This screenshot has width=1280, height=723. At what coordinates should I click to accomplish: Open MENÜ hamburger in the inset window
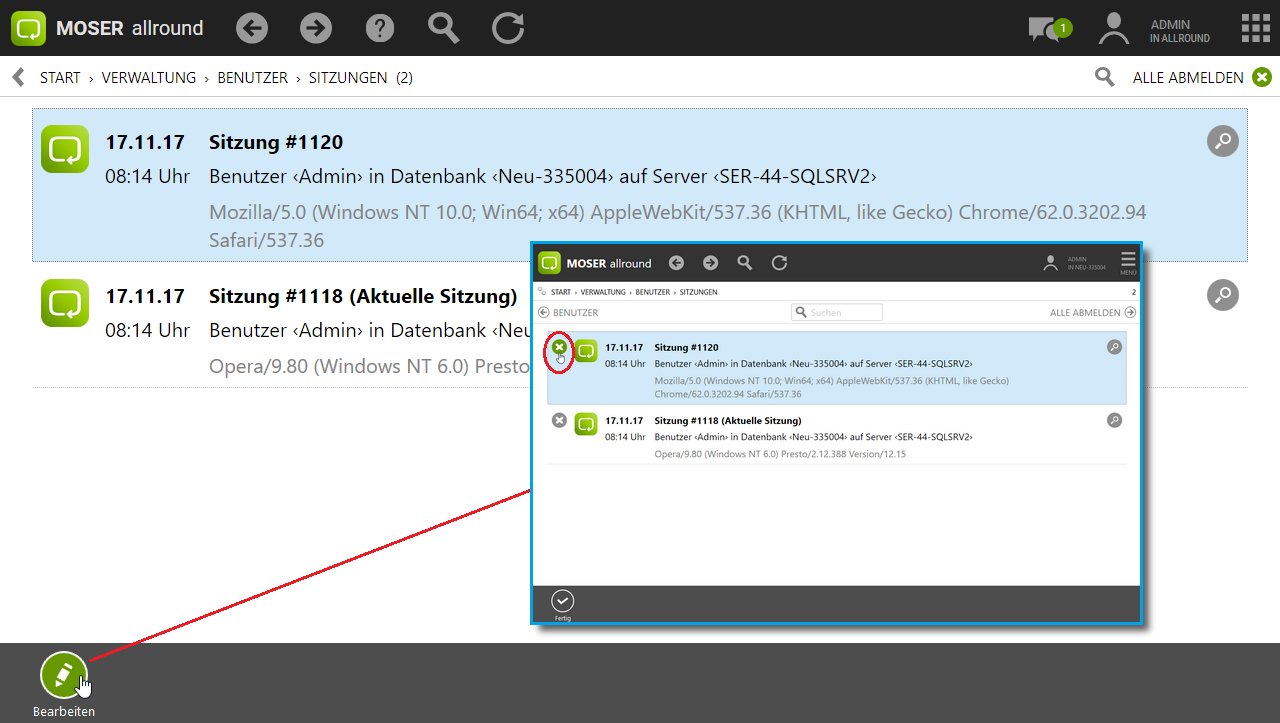pos(1128,262)
